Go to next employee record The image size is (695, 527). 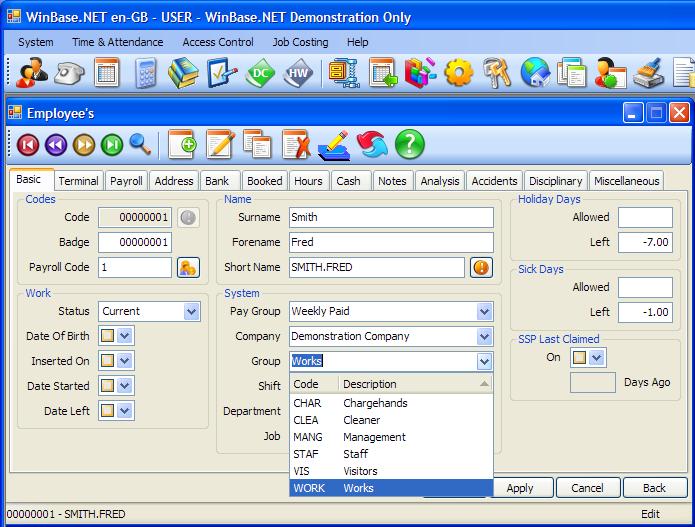pos(84,144)
